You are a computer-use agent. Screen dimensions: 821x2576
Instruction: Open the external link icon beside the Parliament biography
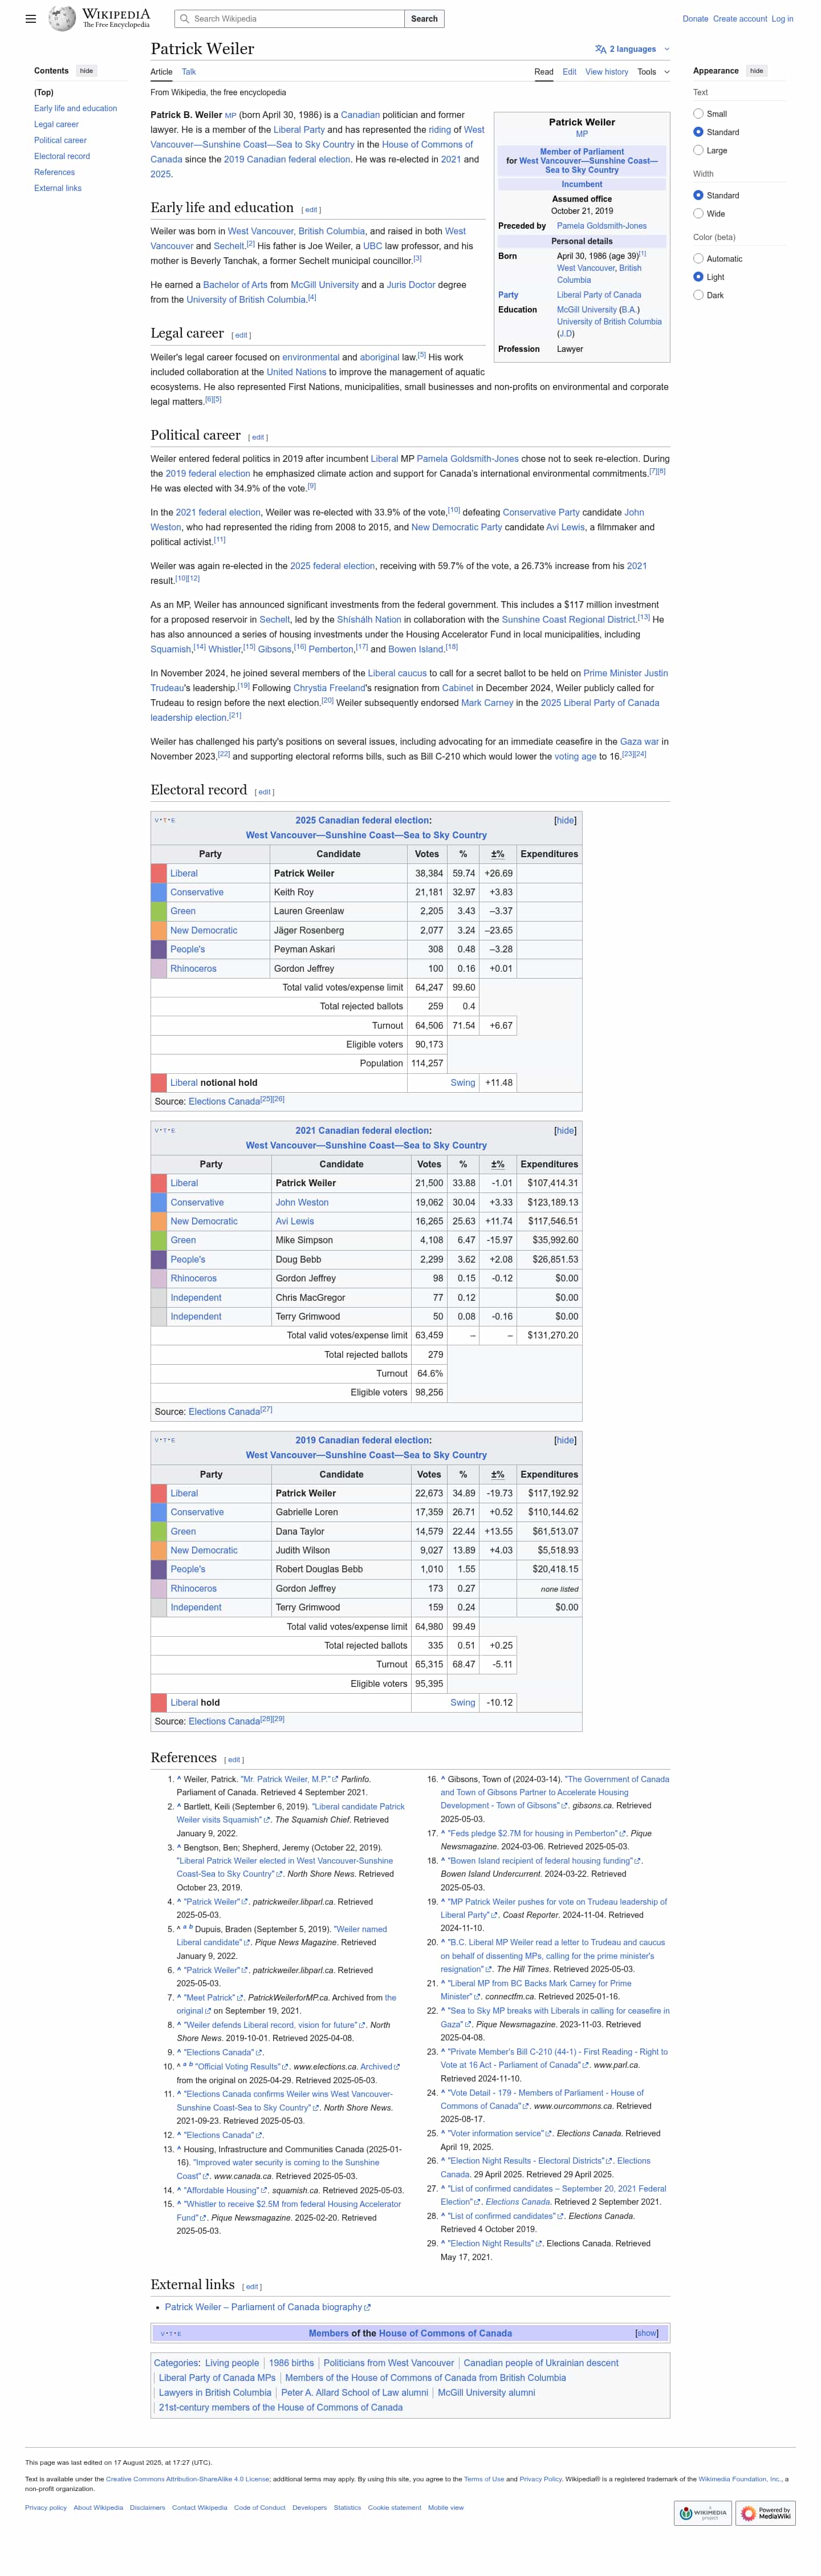point(368,2307)
